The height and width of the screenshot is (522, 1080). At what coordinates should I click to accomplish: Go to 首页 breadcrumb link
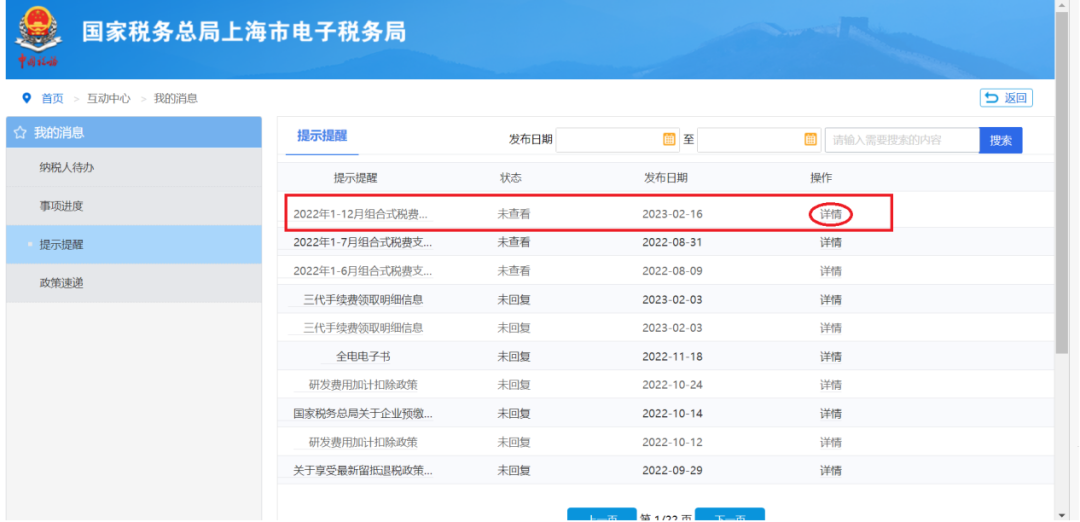pos(52,98)
